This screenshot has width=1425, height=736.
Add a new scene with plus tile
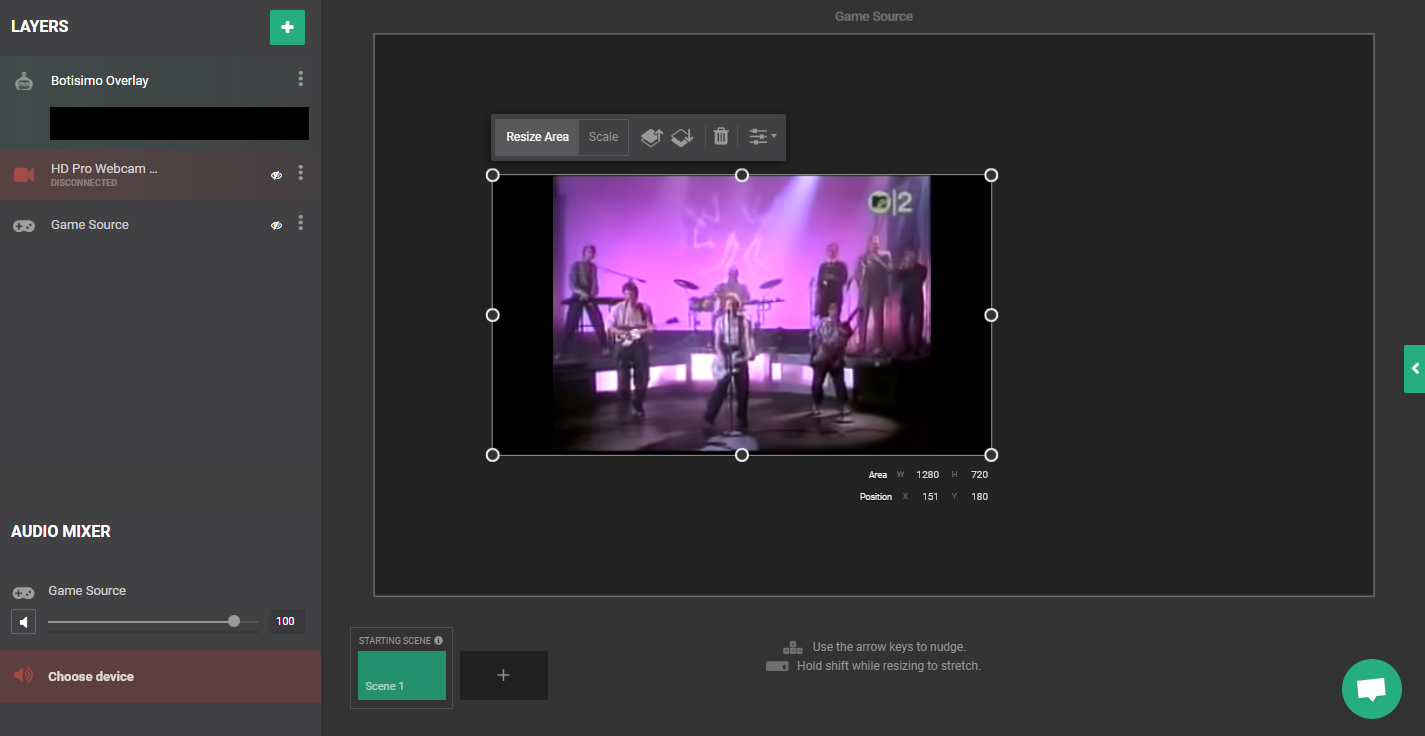coord(504,675)
